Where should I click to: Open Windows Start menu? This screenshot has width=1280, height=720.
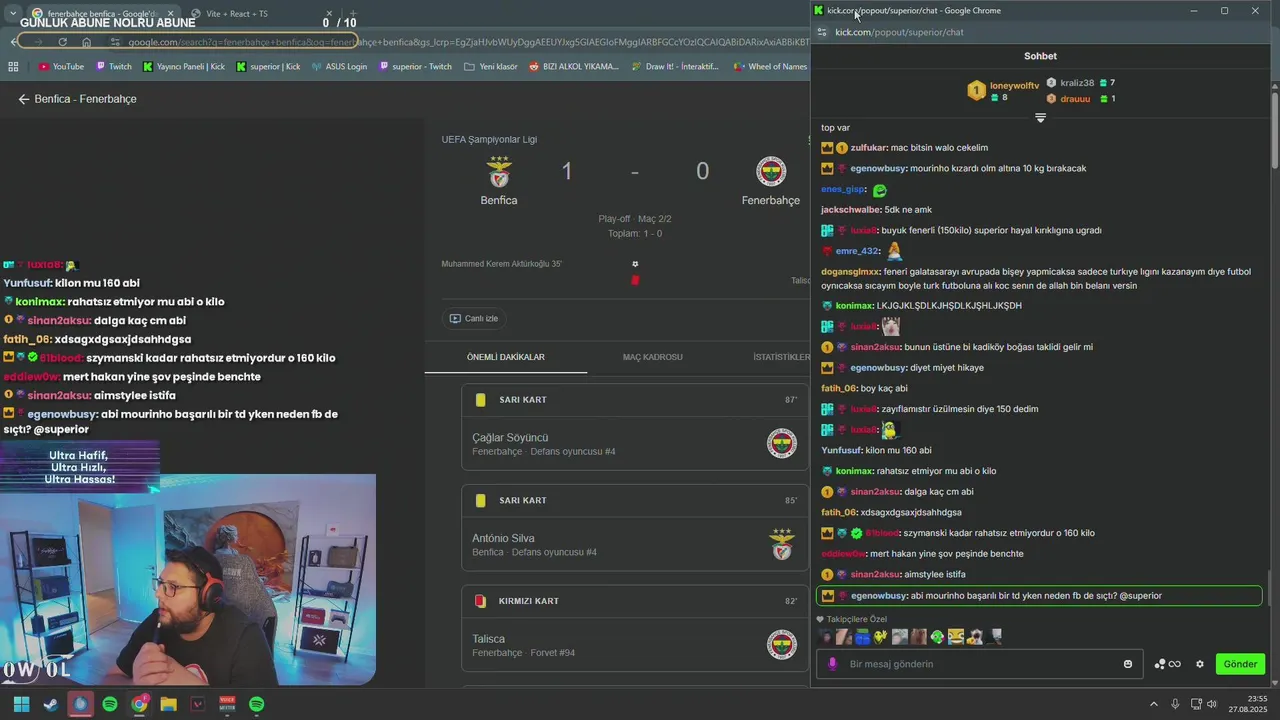21,704
